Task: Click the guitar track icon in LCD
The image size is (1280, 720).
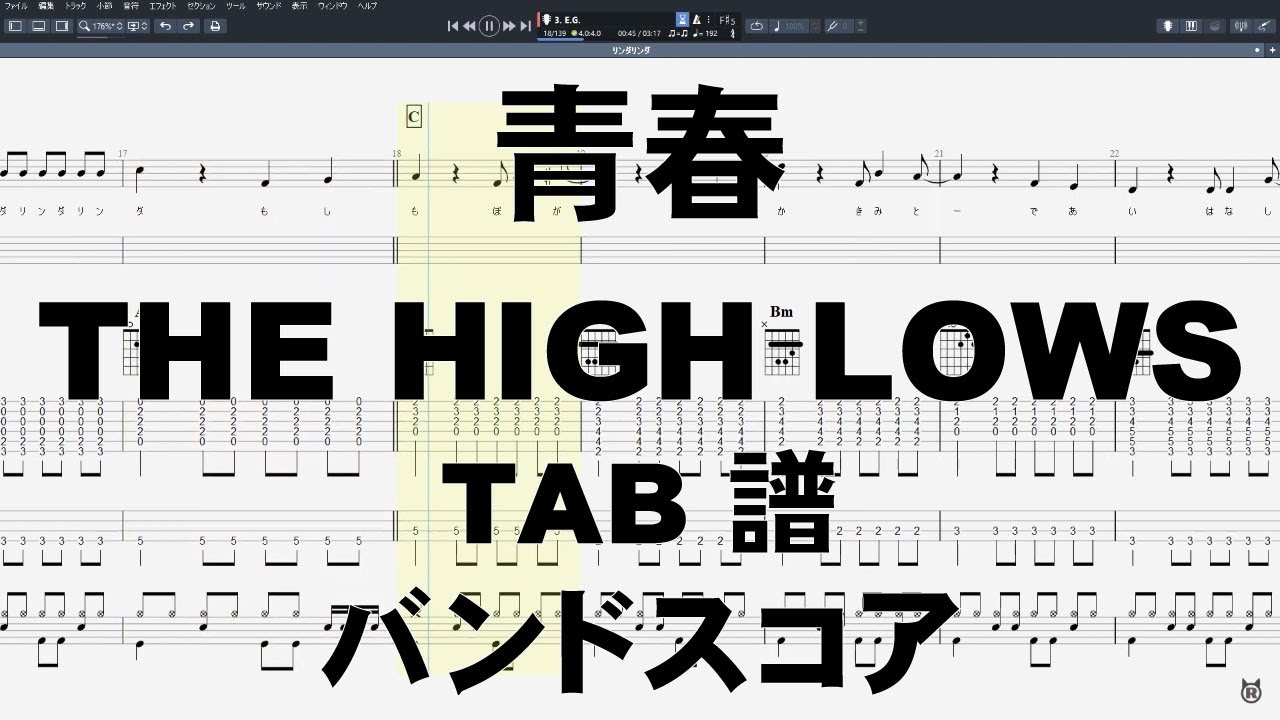Action: click(546, 19)
